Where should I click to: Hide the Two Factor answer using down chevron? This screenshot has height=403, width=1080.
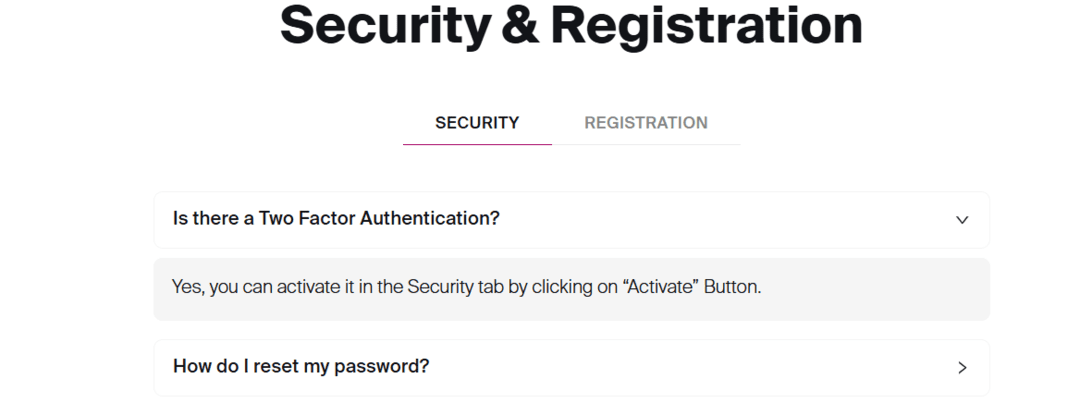point(962,220)
